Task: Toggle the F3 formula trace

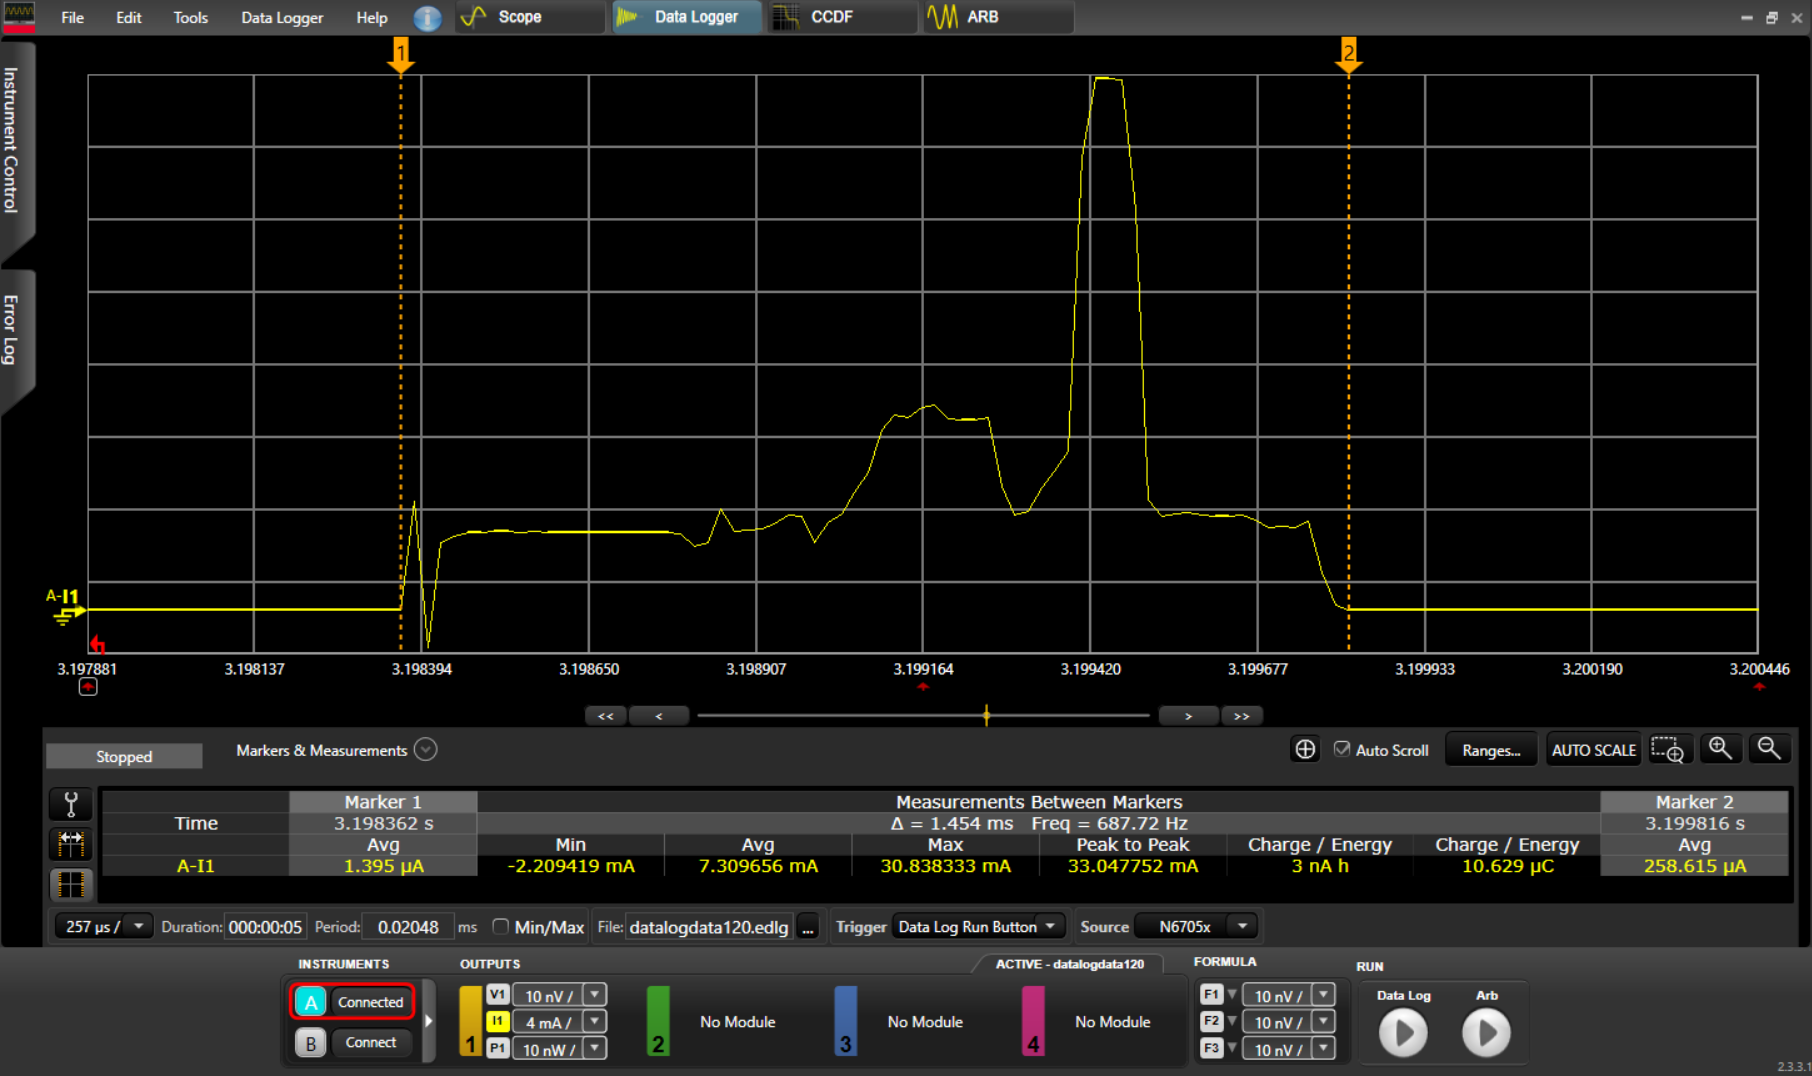Action: (1212, 1049)
